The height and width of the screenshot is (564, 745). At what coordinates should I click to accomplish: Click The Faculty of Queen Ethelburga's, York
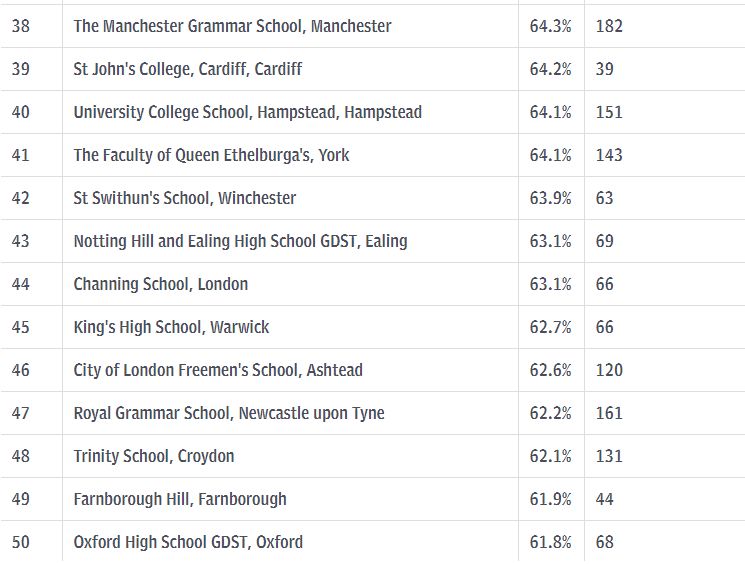point(211,155)
